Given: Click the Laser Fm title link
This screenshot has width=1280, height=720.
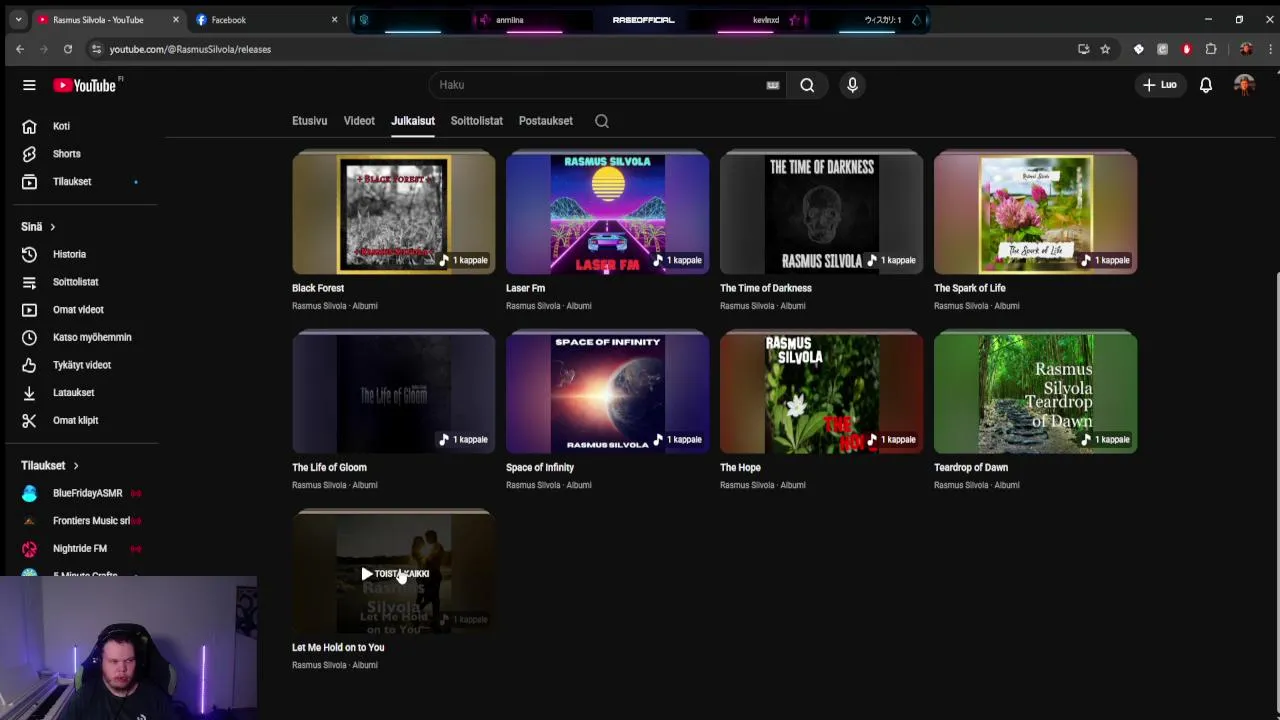Looking at the screenshot, I should pyautogui.click(x=525, y=288).
